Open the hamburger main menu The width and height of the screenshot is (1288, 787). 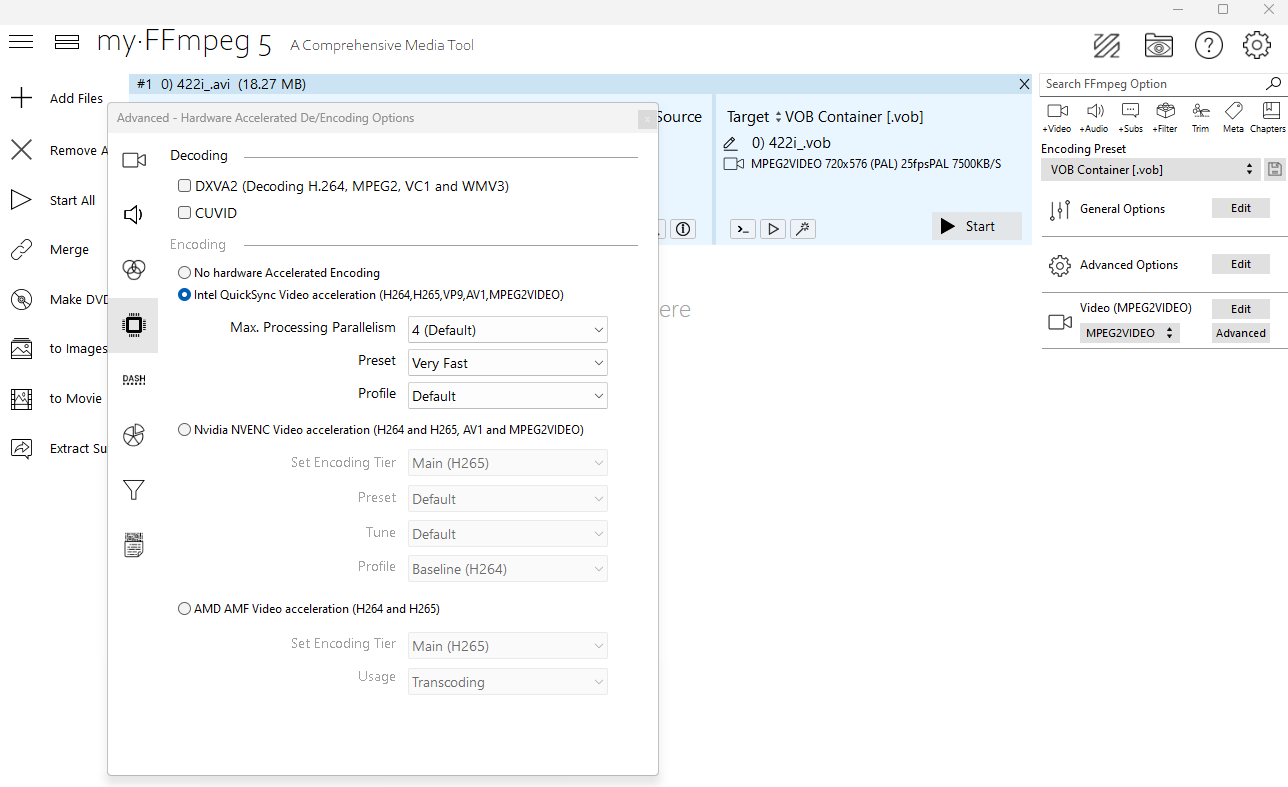point(21,42)
